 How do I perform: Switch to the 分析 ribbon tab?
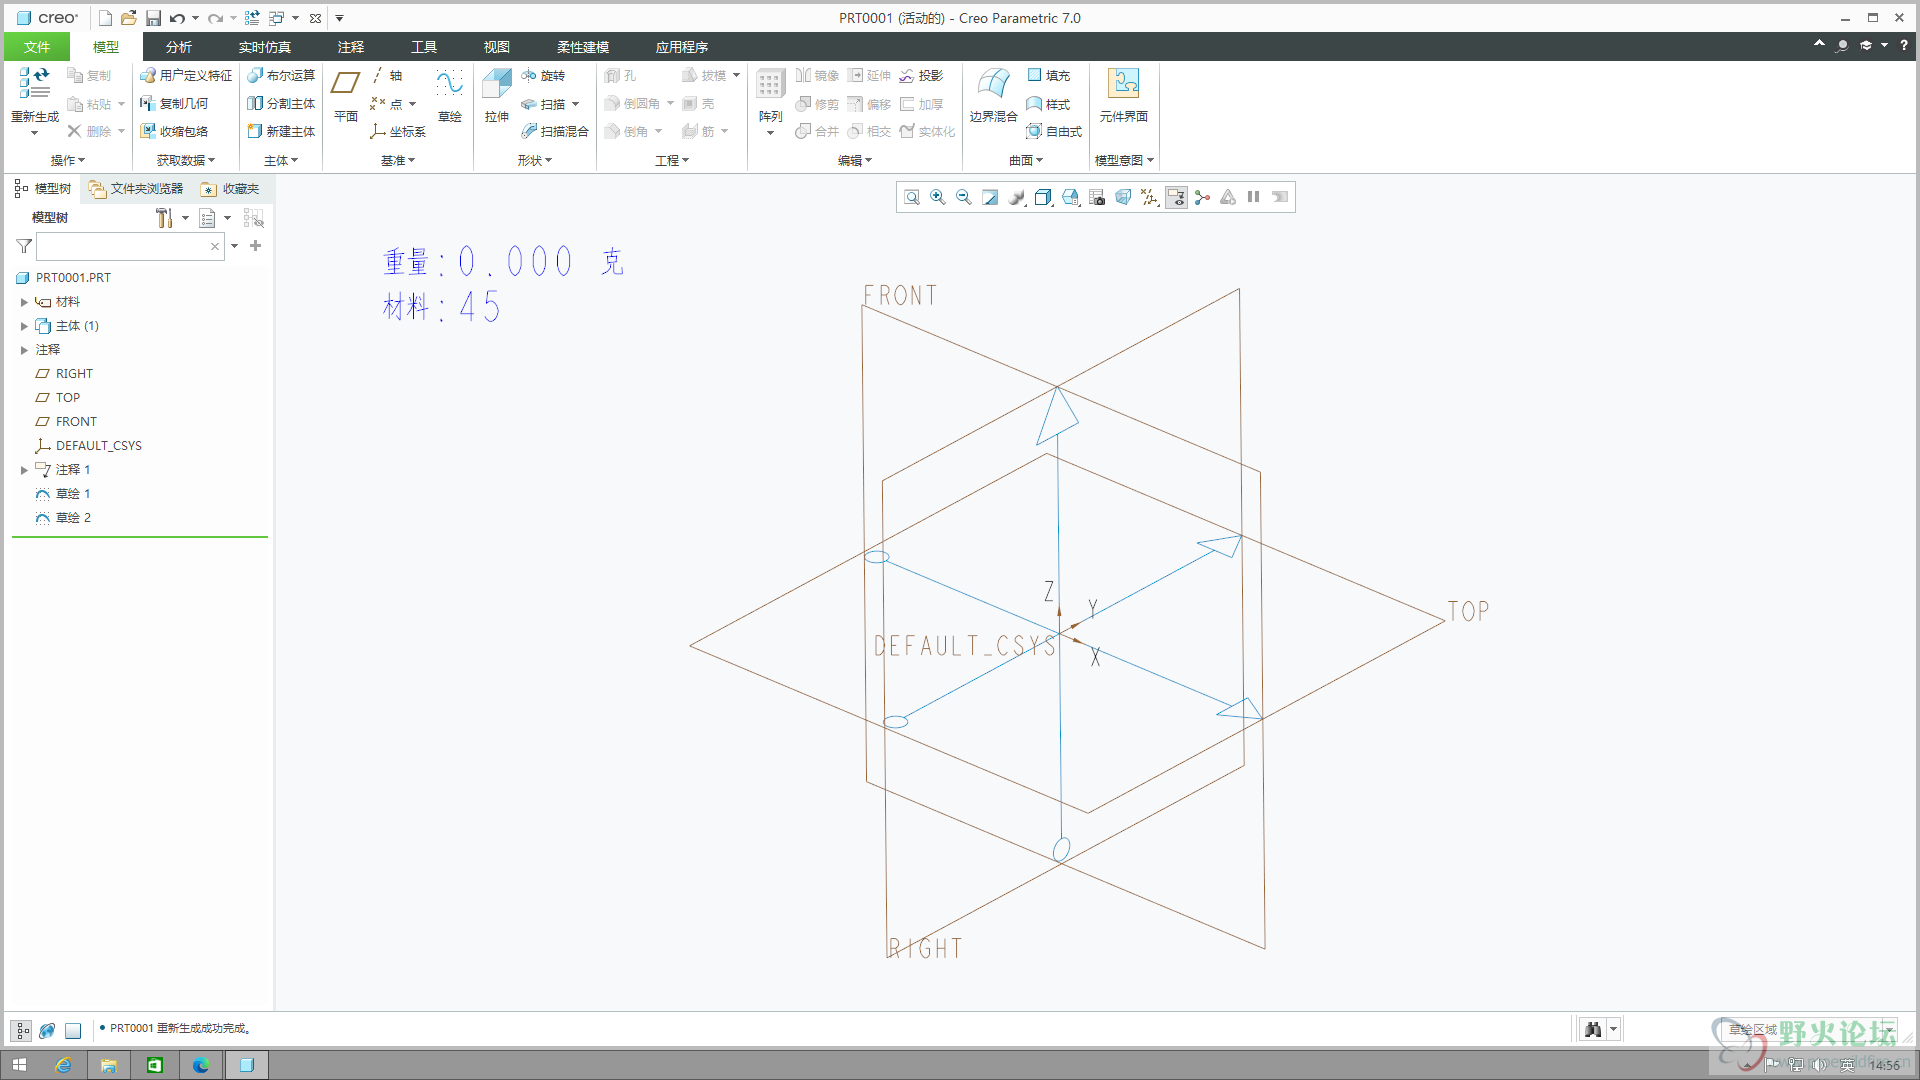point(179,47)
